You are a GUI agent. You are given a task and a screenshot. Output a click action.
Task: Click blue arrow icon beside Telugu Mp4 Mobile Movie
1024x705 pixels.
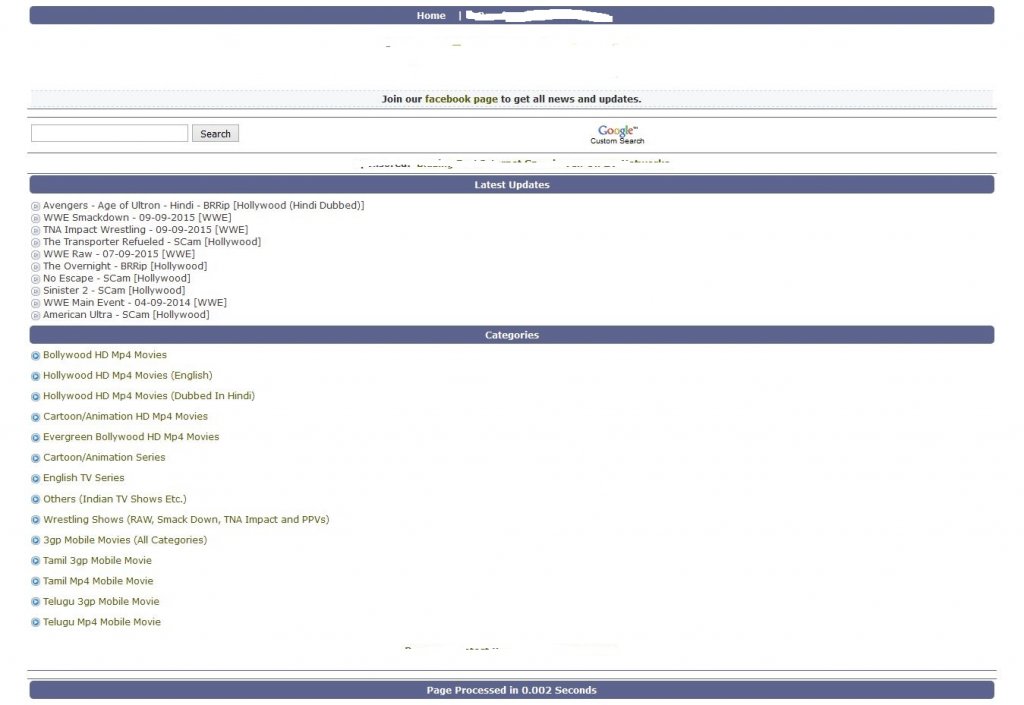click(35, 623)
